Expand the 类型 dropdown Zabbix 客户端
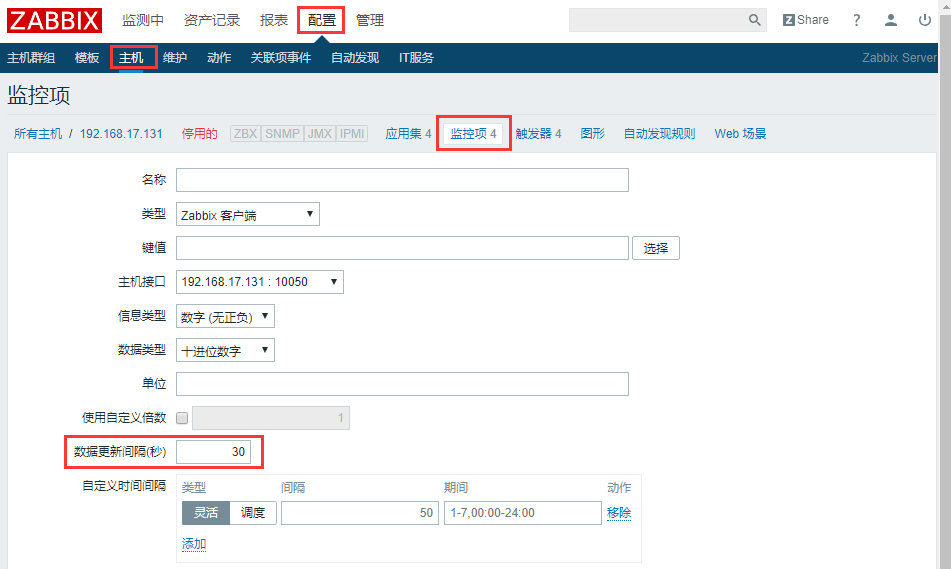 (x=247, y=214)
